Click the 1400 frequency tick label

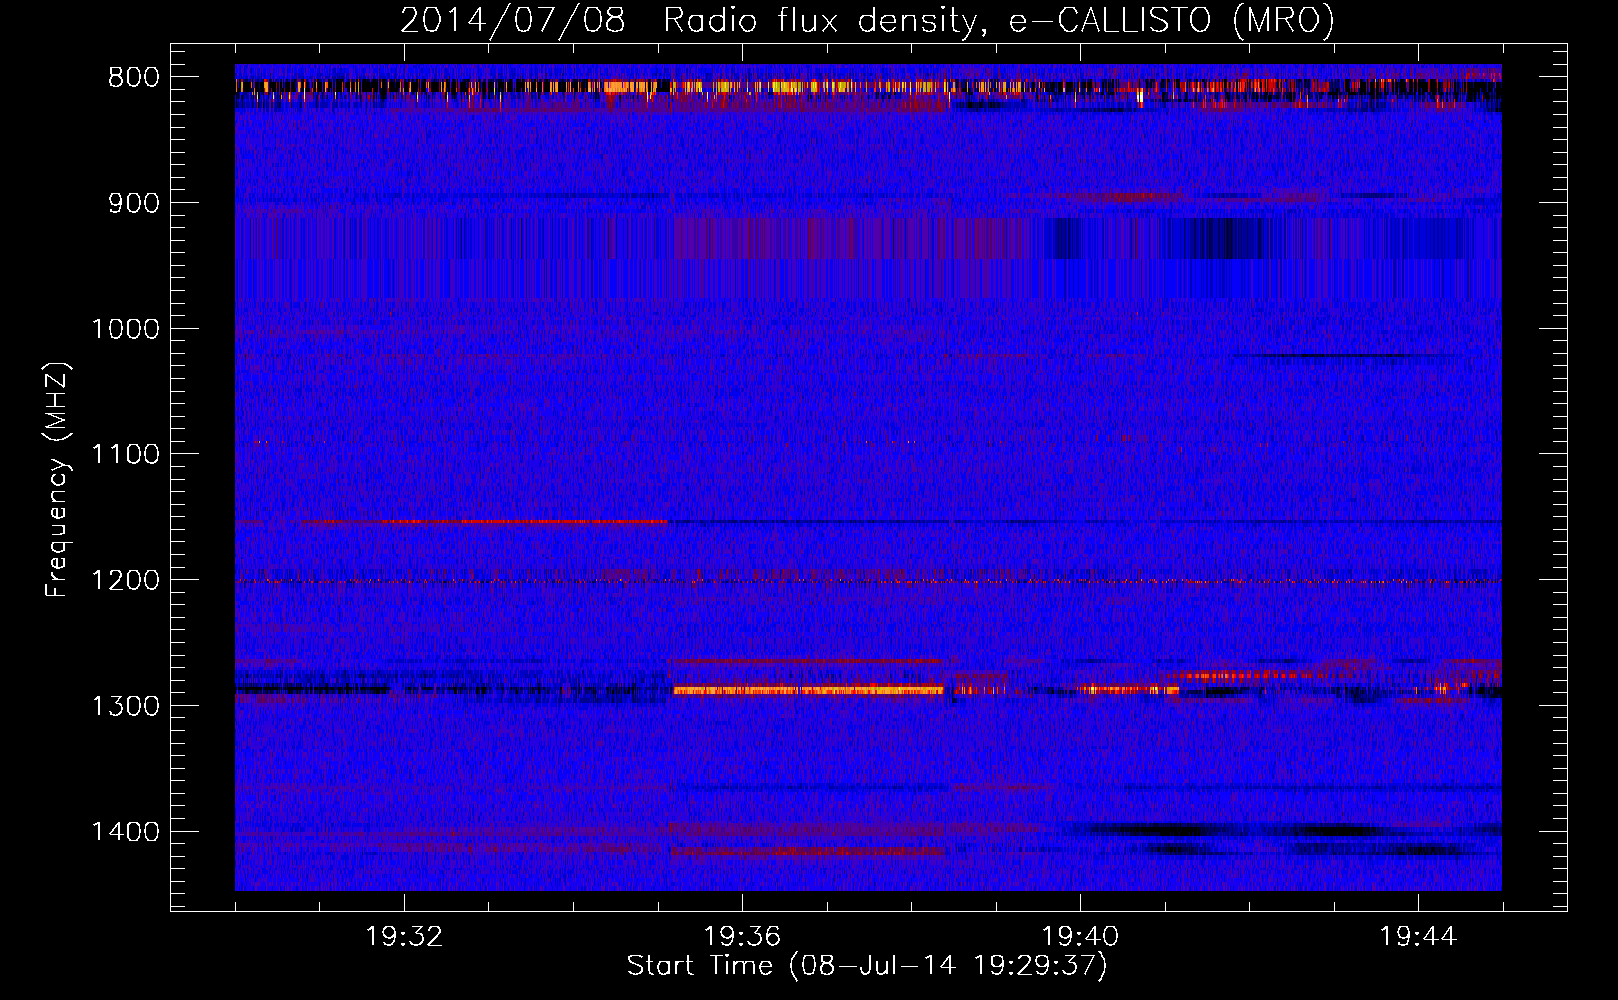click(125, 832)
